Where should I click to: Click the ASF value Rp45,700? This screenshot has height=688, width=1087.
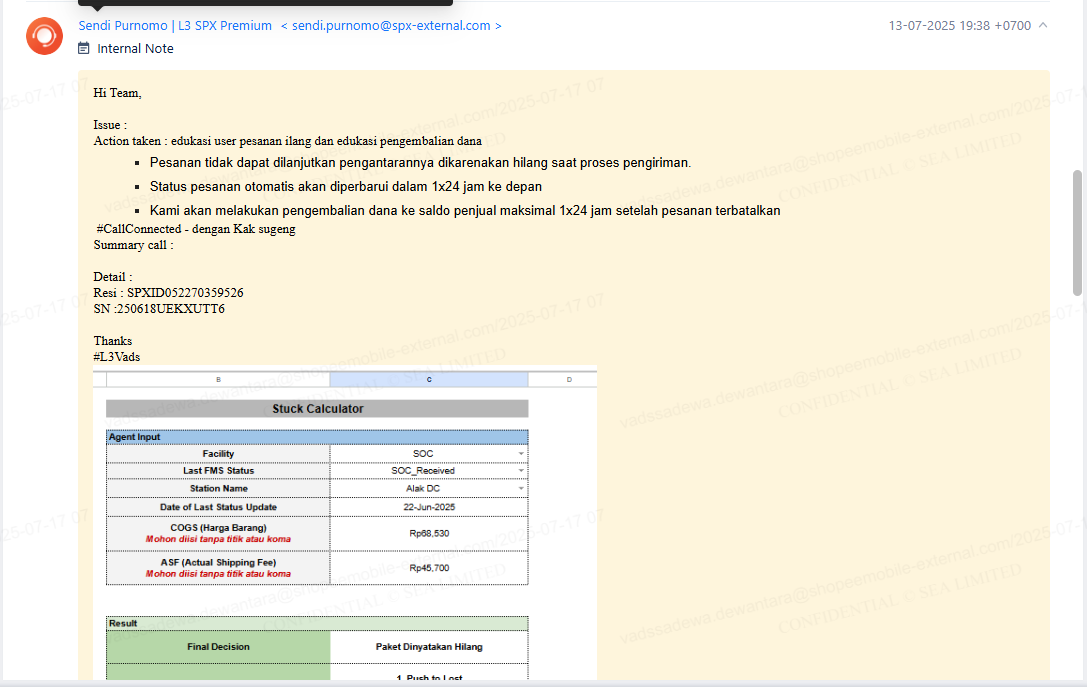429,568
